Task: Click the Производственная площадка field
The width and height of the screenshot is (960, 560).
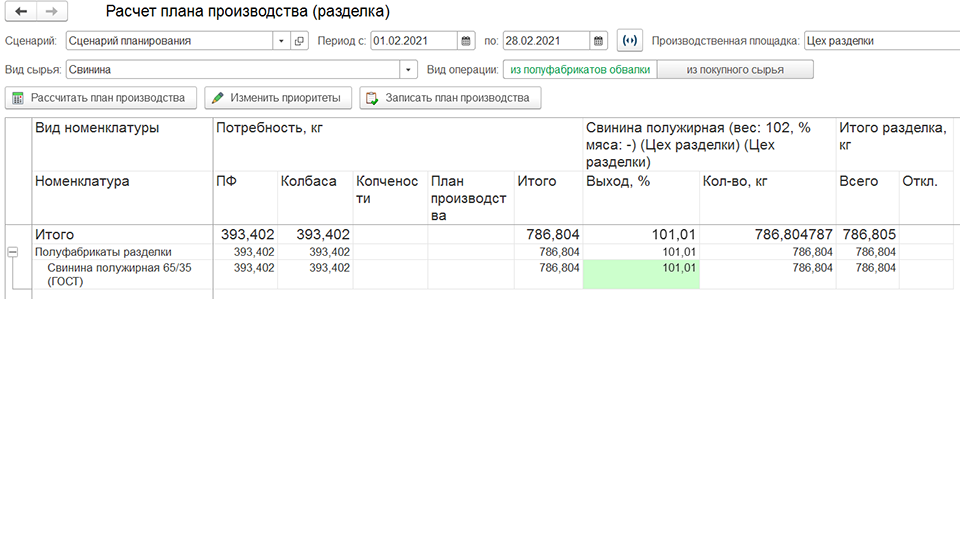Action: point(882,41)
